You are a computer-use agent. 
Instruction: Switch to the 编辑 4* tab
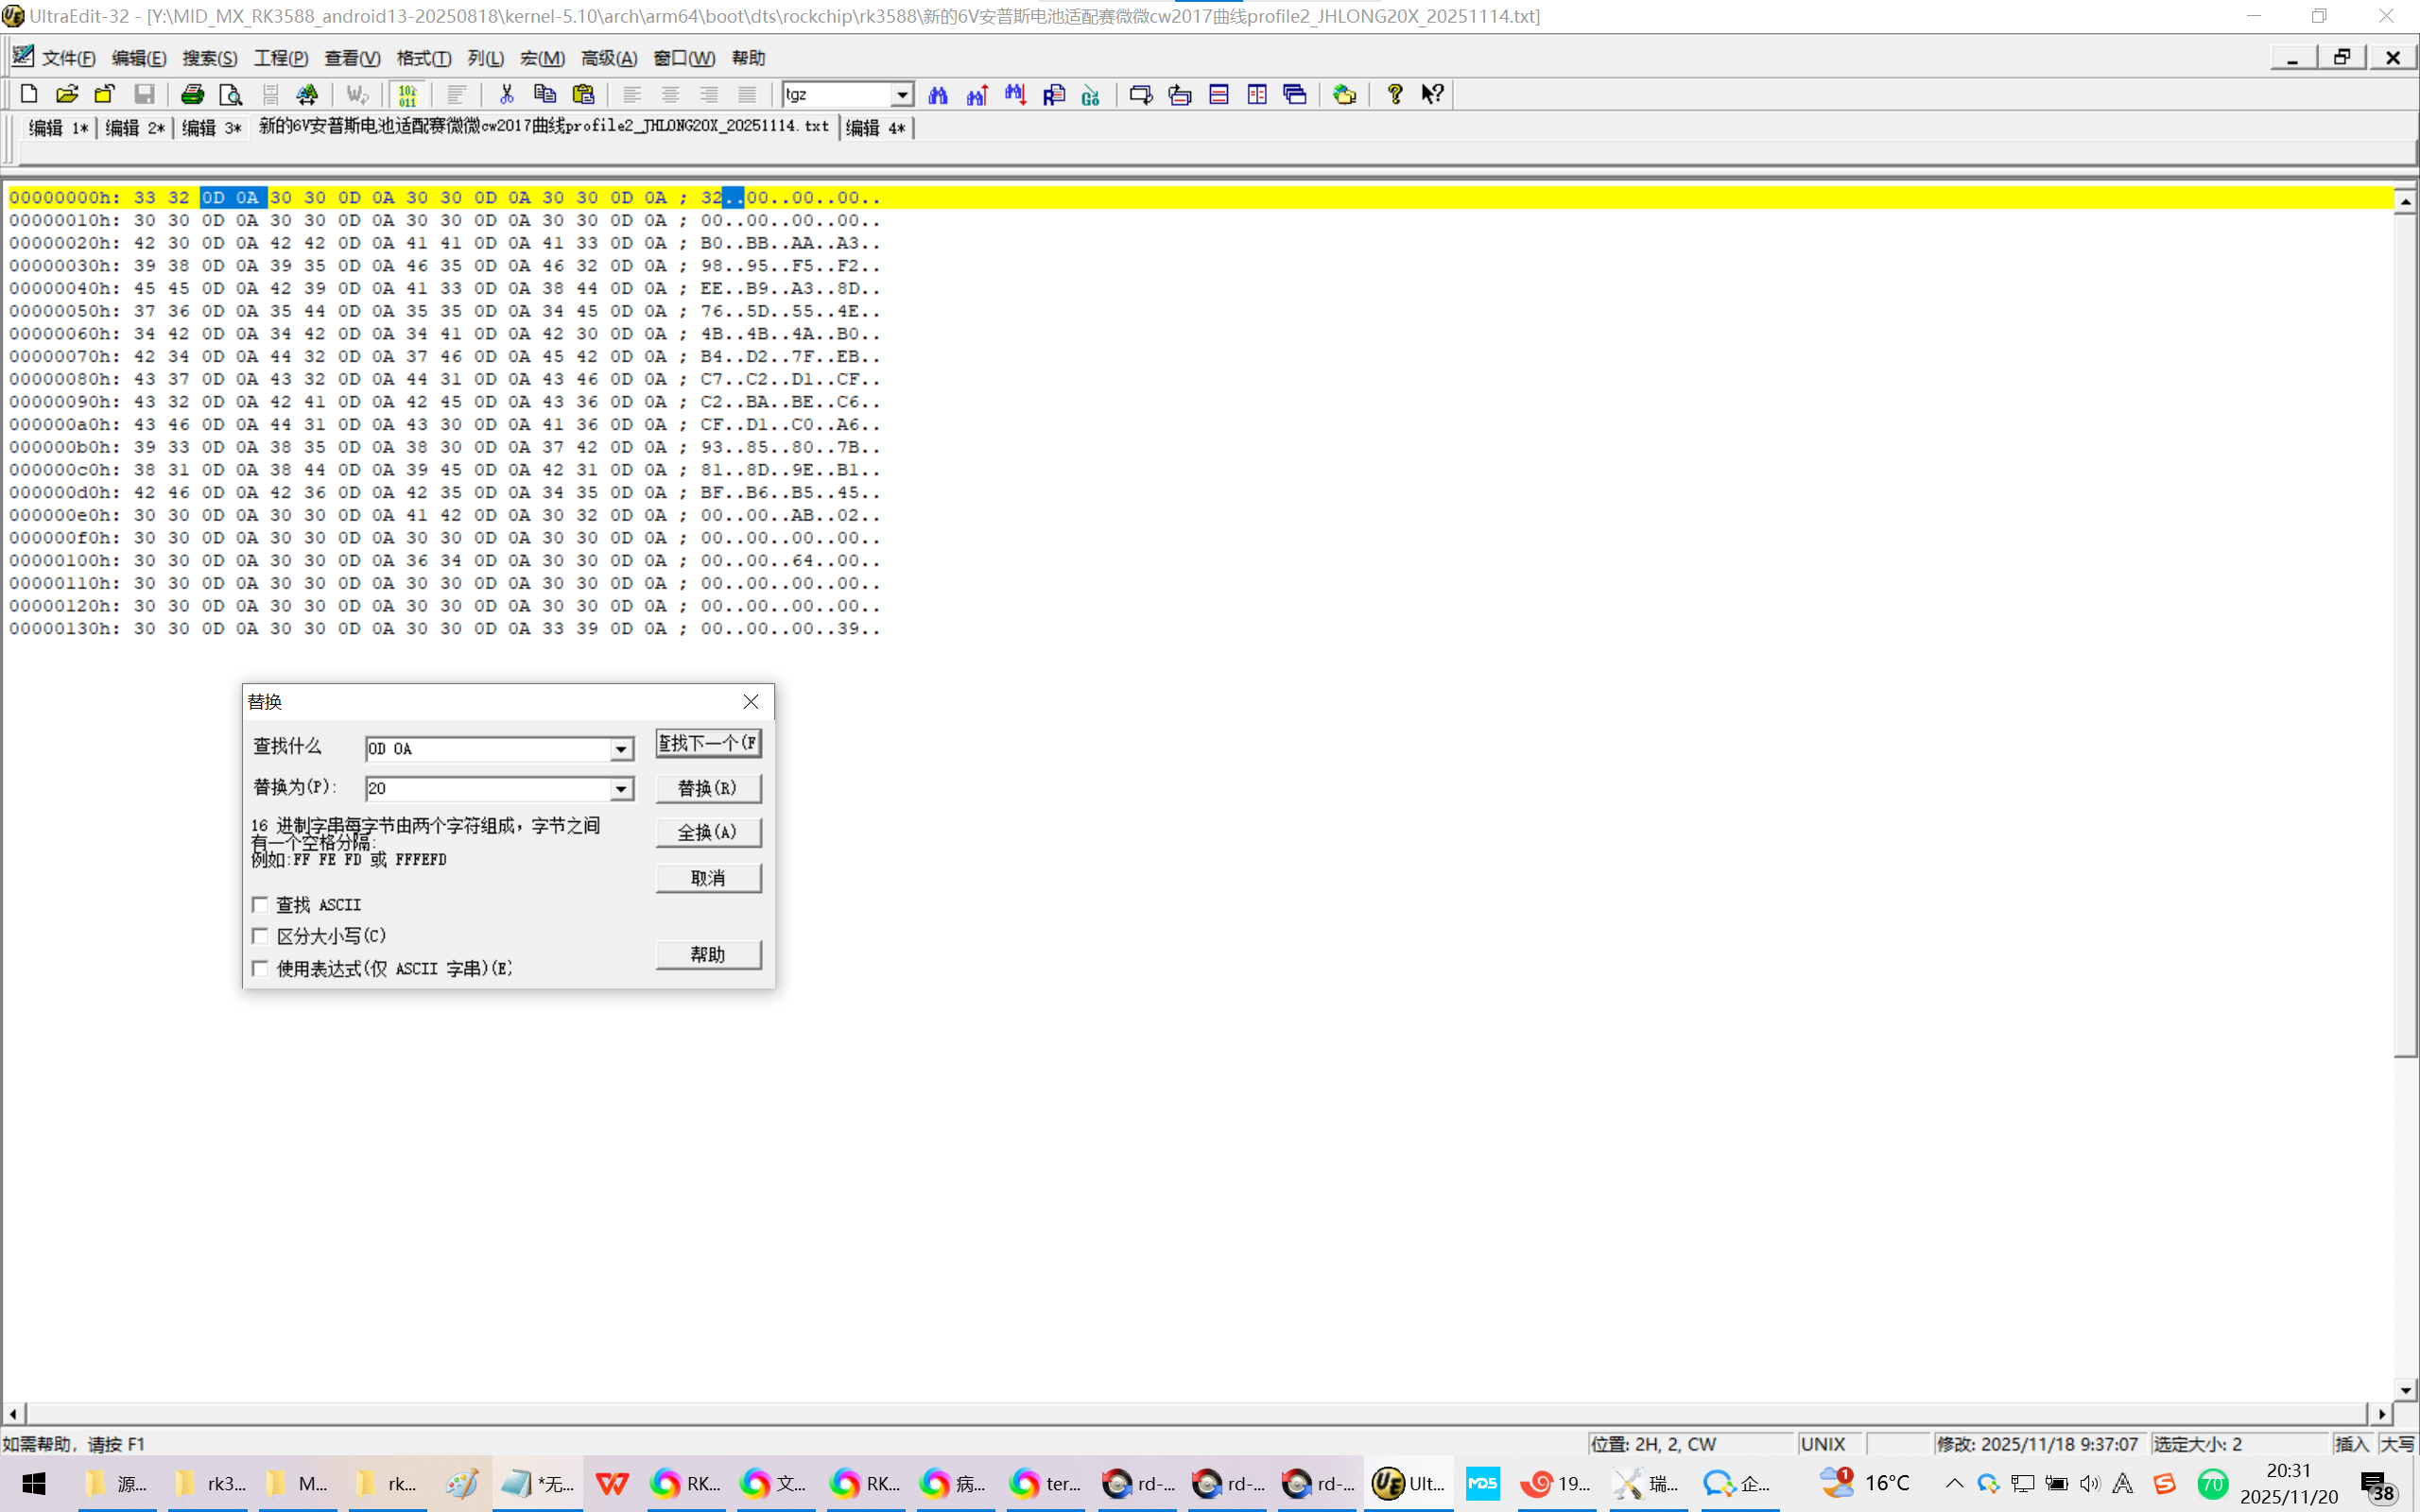point(875,128)
